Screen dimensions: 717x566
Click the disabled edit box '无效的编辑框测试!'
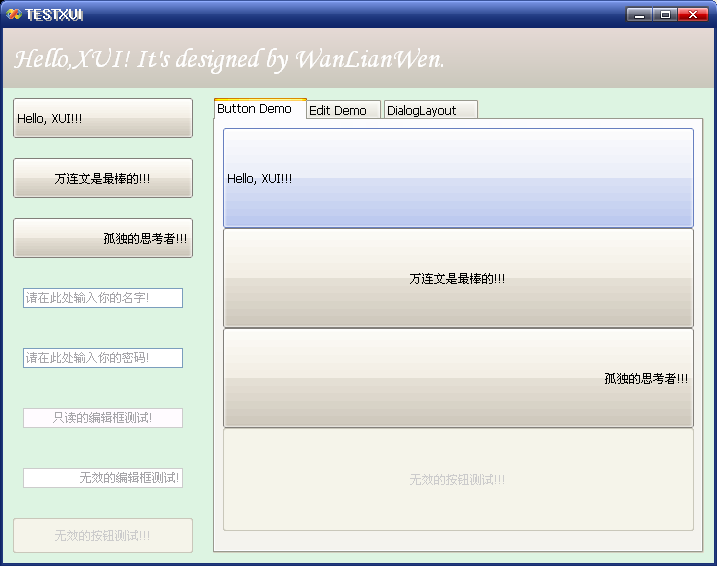(x=103, y=478)
